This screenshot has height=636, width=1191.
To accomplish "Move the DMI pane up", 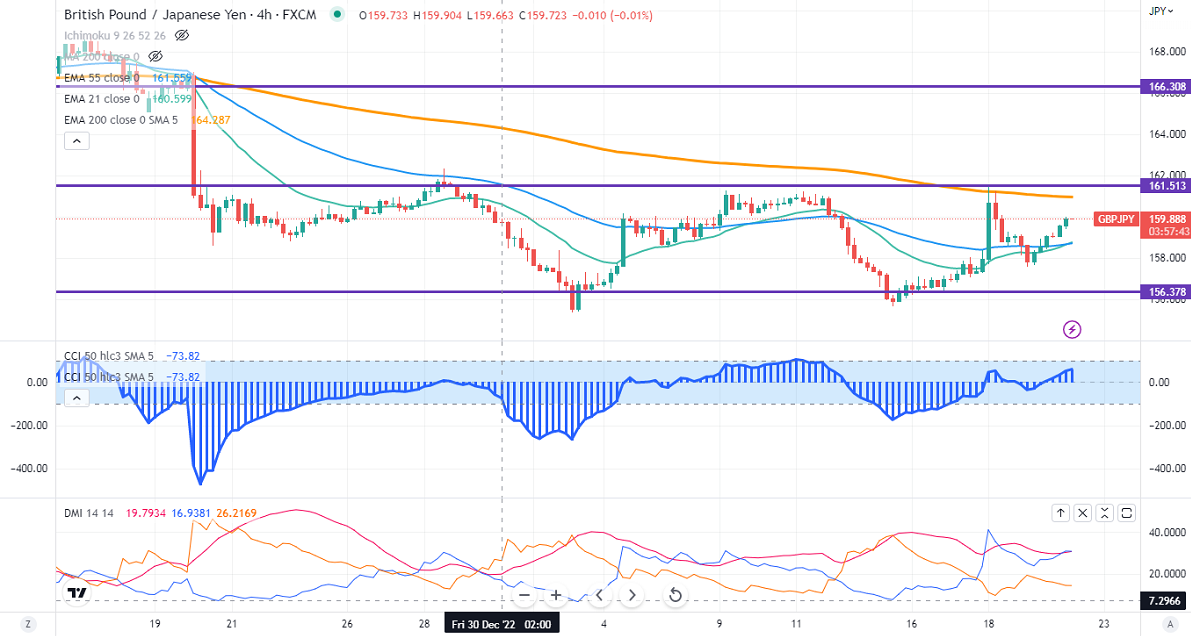I will (x=1060, y=513).
